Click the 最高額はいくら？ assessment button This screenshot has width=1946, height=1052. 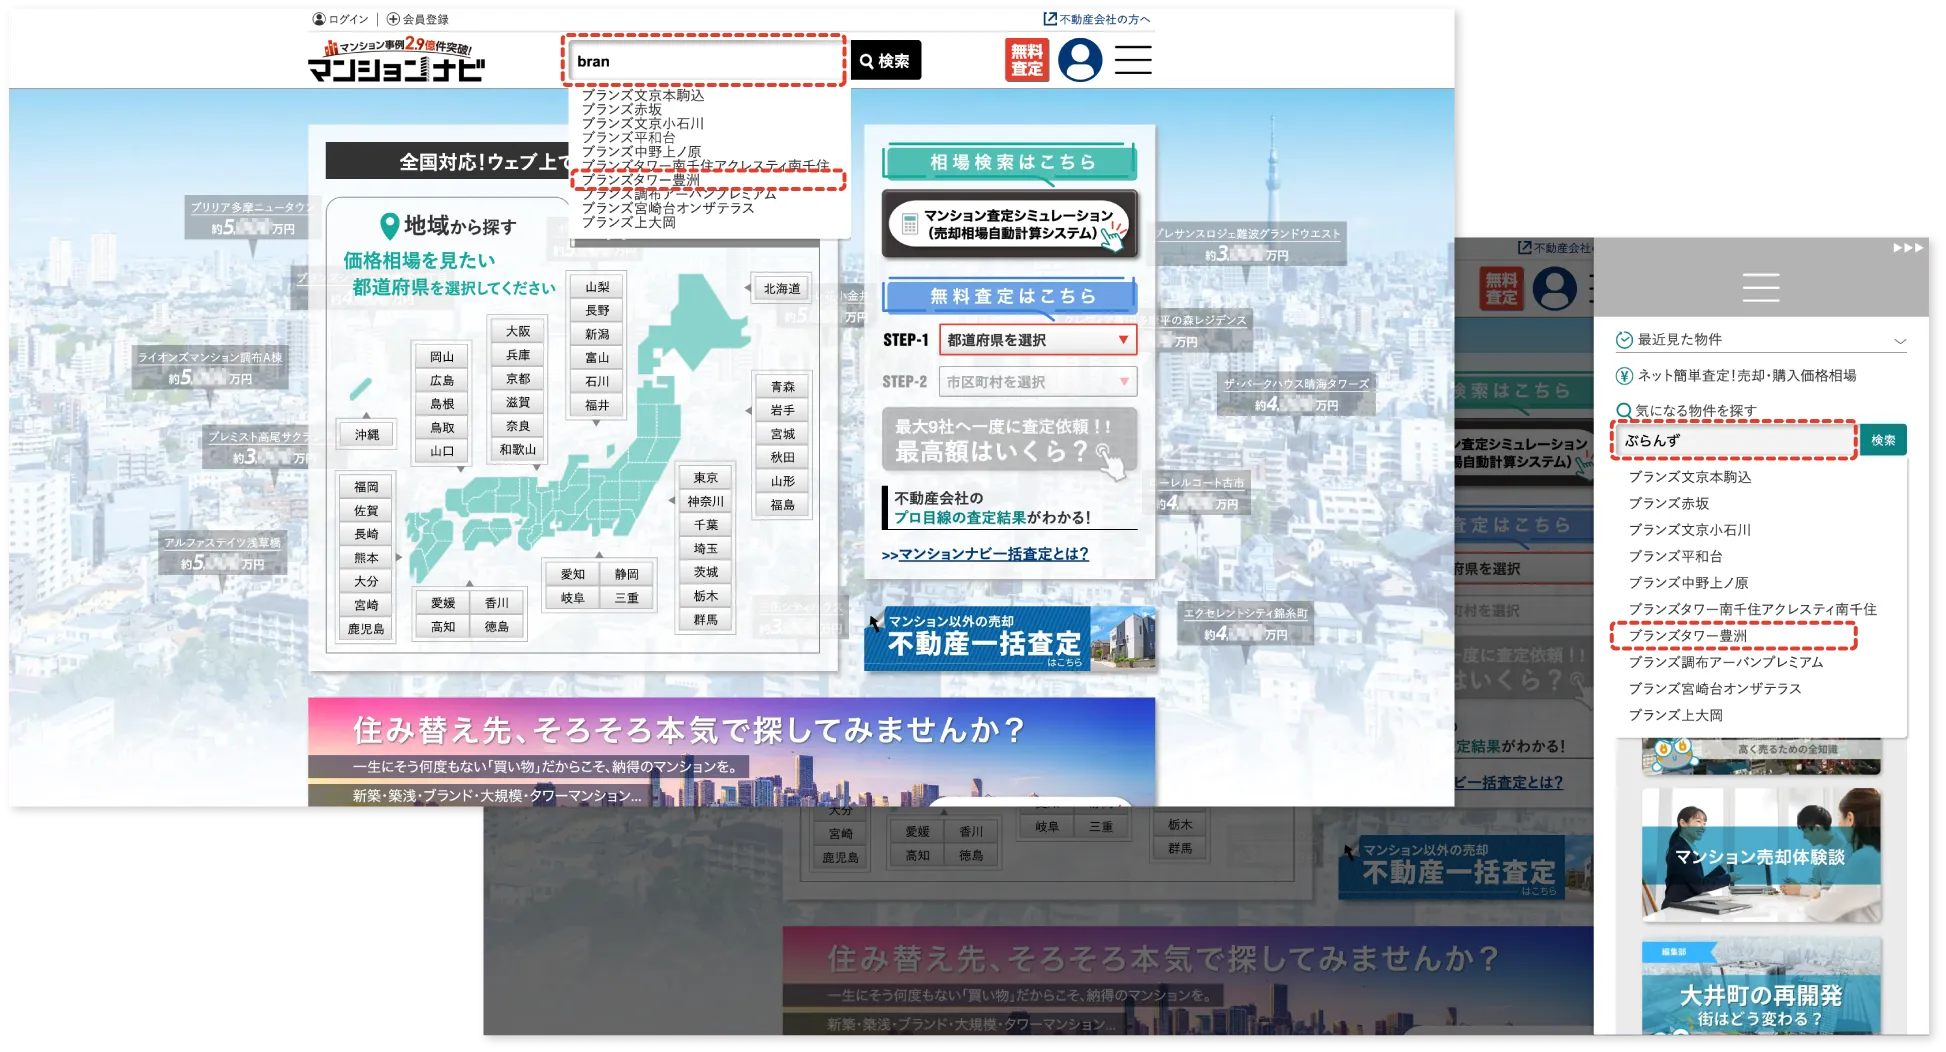[x=1010, y=439]
